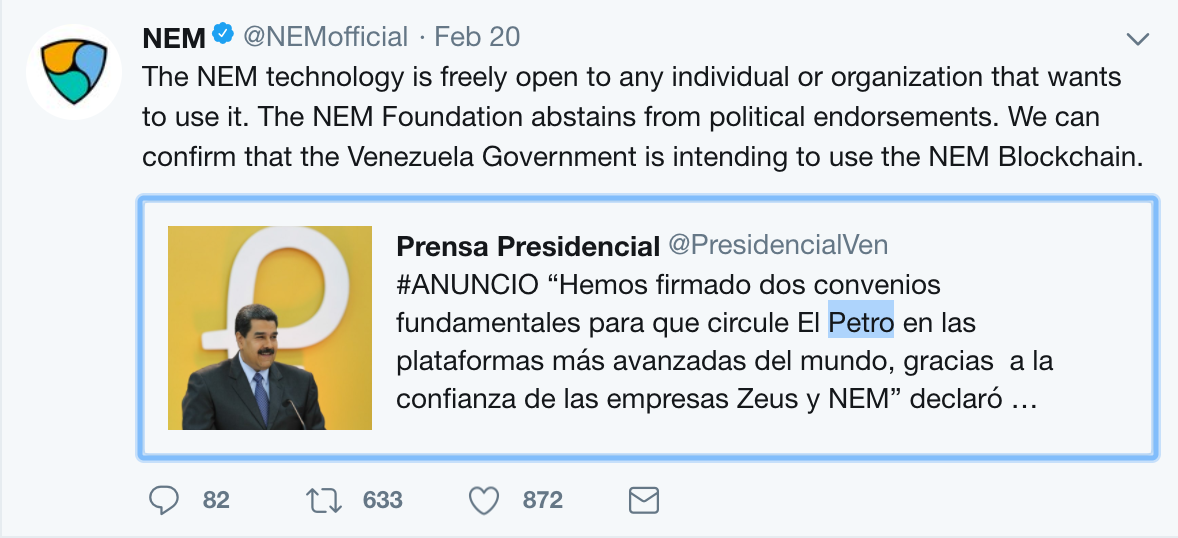Click the blue verified badge beside NEM
The image size is (1178, 538).
tap(223, 37)
